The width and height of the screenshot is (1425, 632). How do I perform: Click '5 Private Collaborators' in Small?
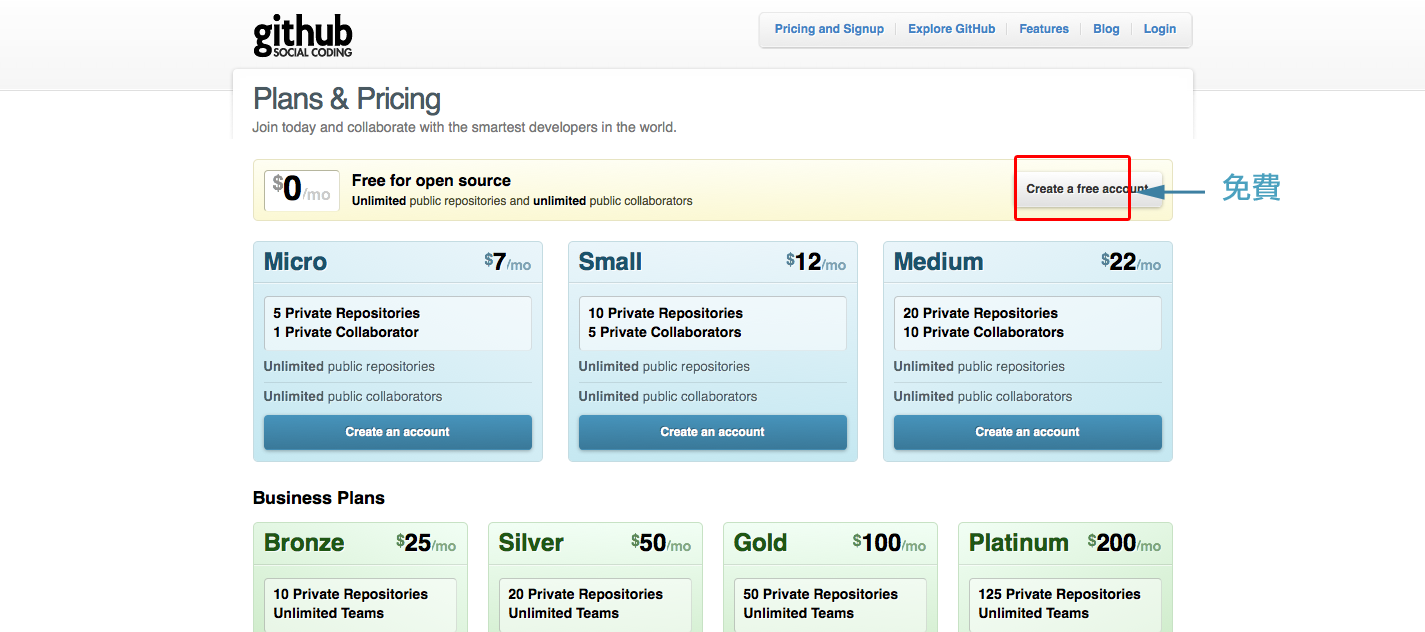point(665,332)
